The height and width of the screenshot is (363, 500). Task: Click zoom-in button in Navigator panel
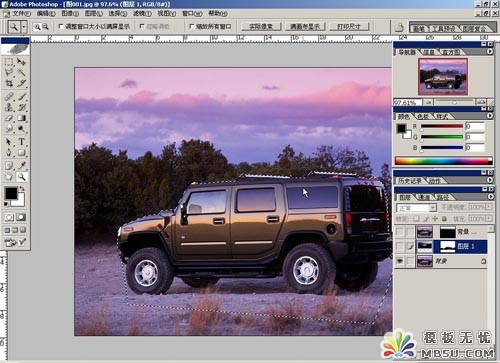point(480,102)
